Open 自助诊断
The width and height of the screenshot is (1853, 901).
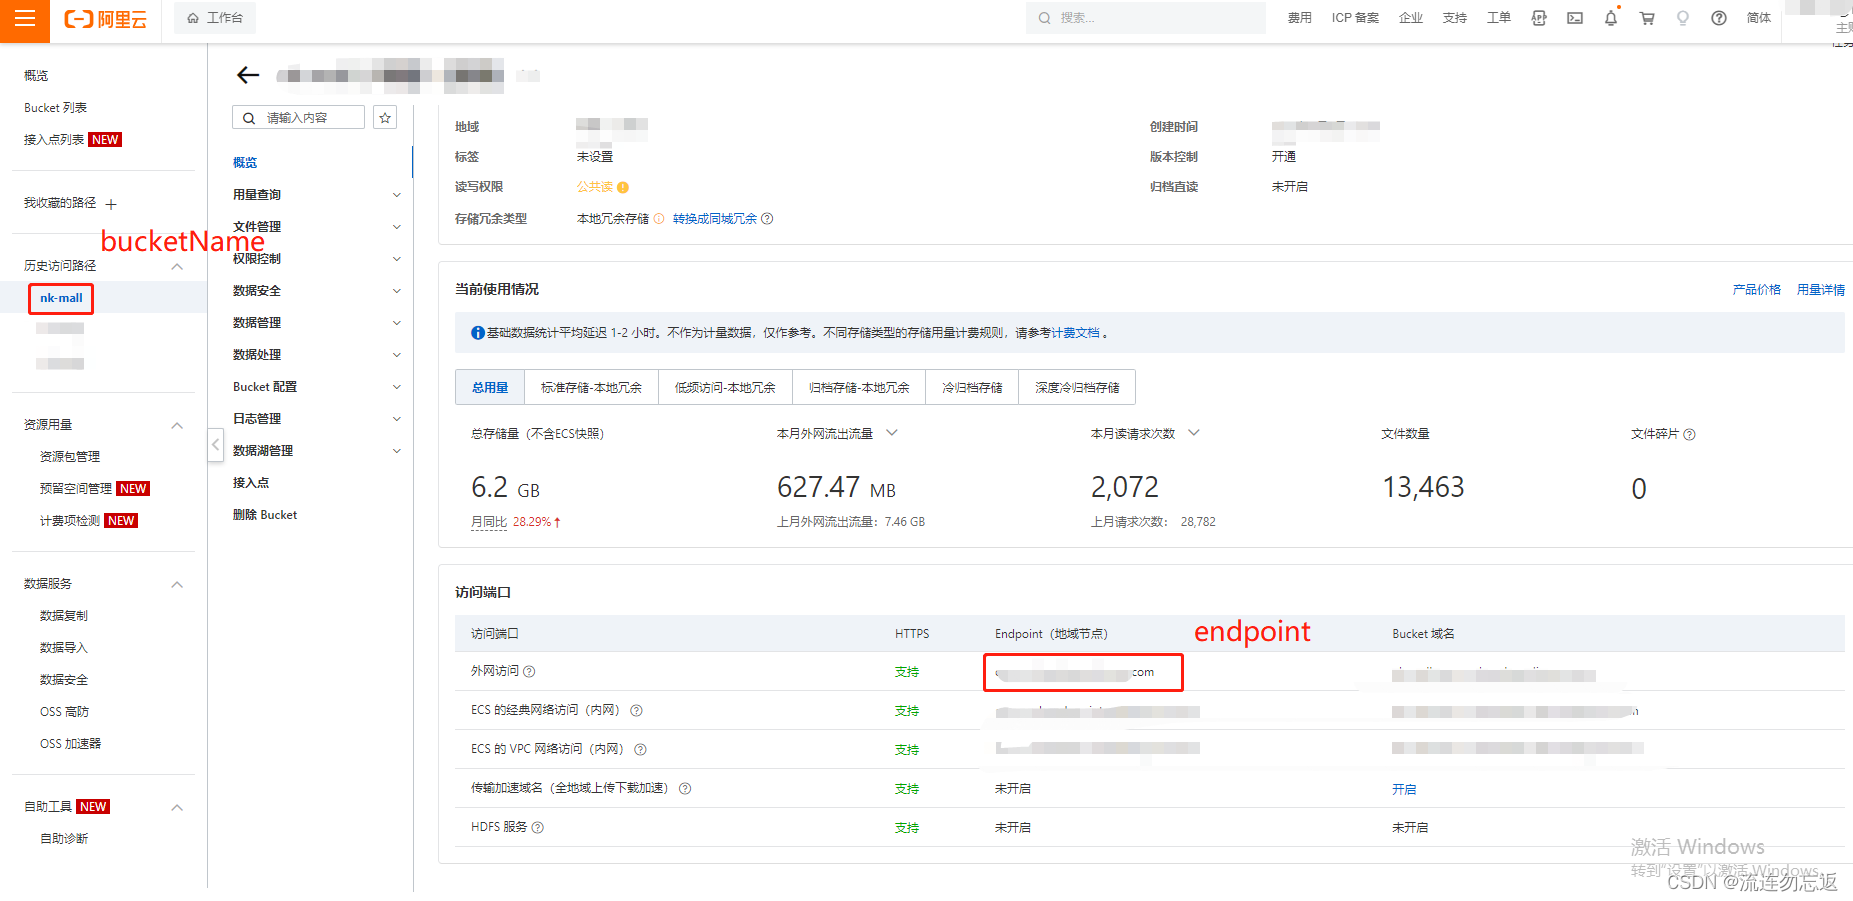click(64, 839)
